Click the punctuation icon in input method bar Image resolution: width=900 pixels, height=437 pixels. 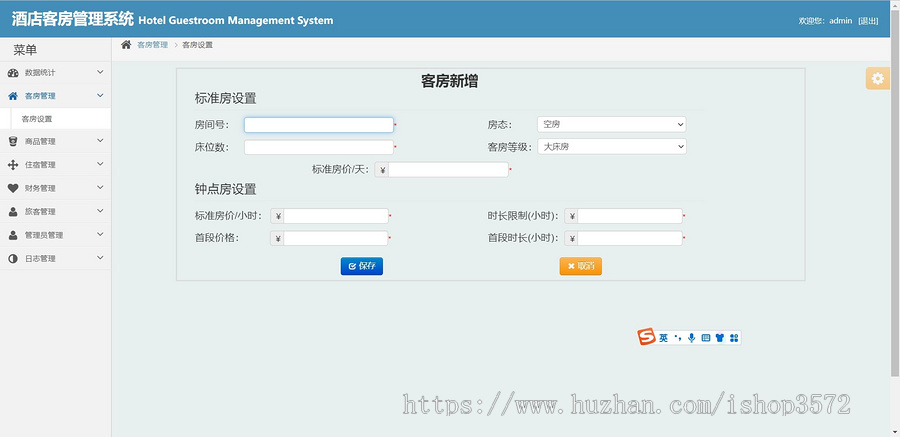point(677,338)
